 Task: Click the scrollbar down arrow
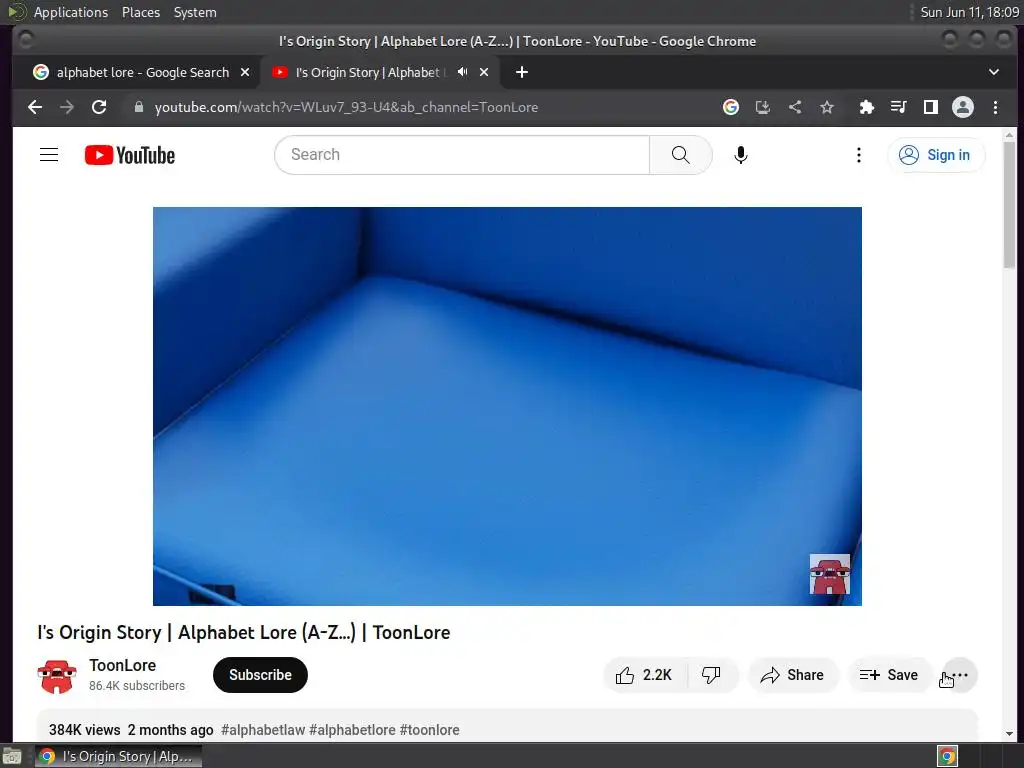pos(1010,733)
